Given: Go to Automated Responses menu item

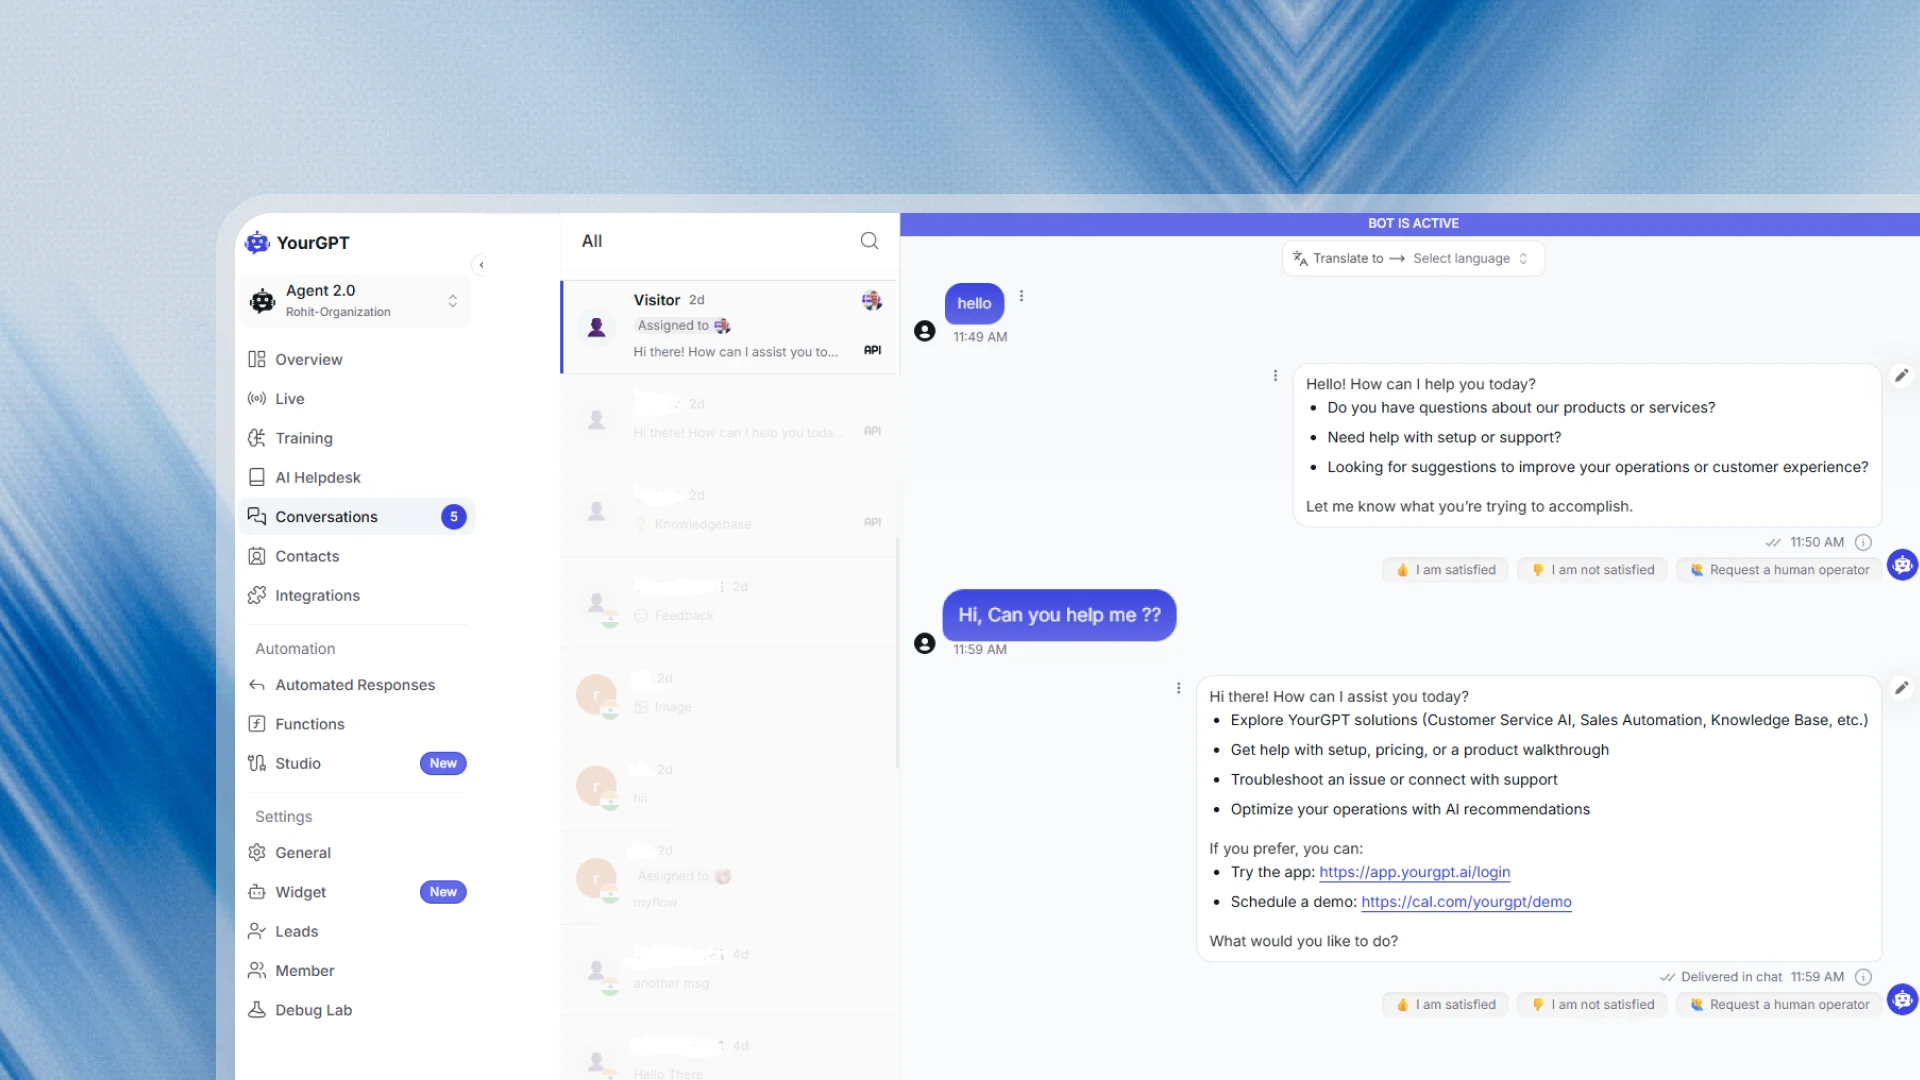Looking at the screenshot, I should point(355,685).
